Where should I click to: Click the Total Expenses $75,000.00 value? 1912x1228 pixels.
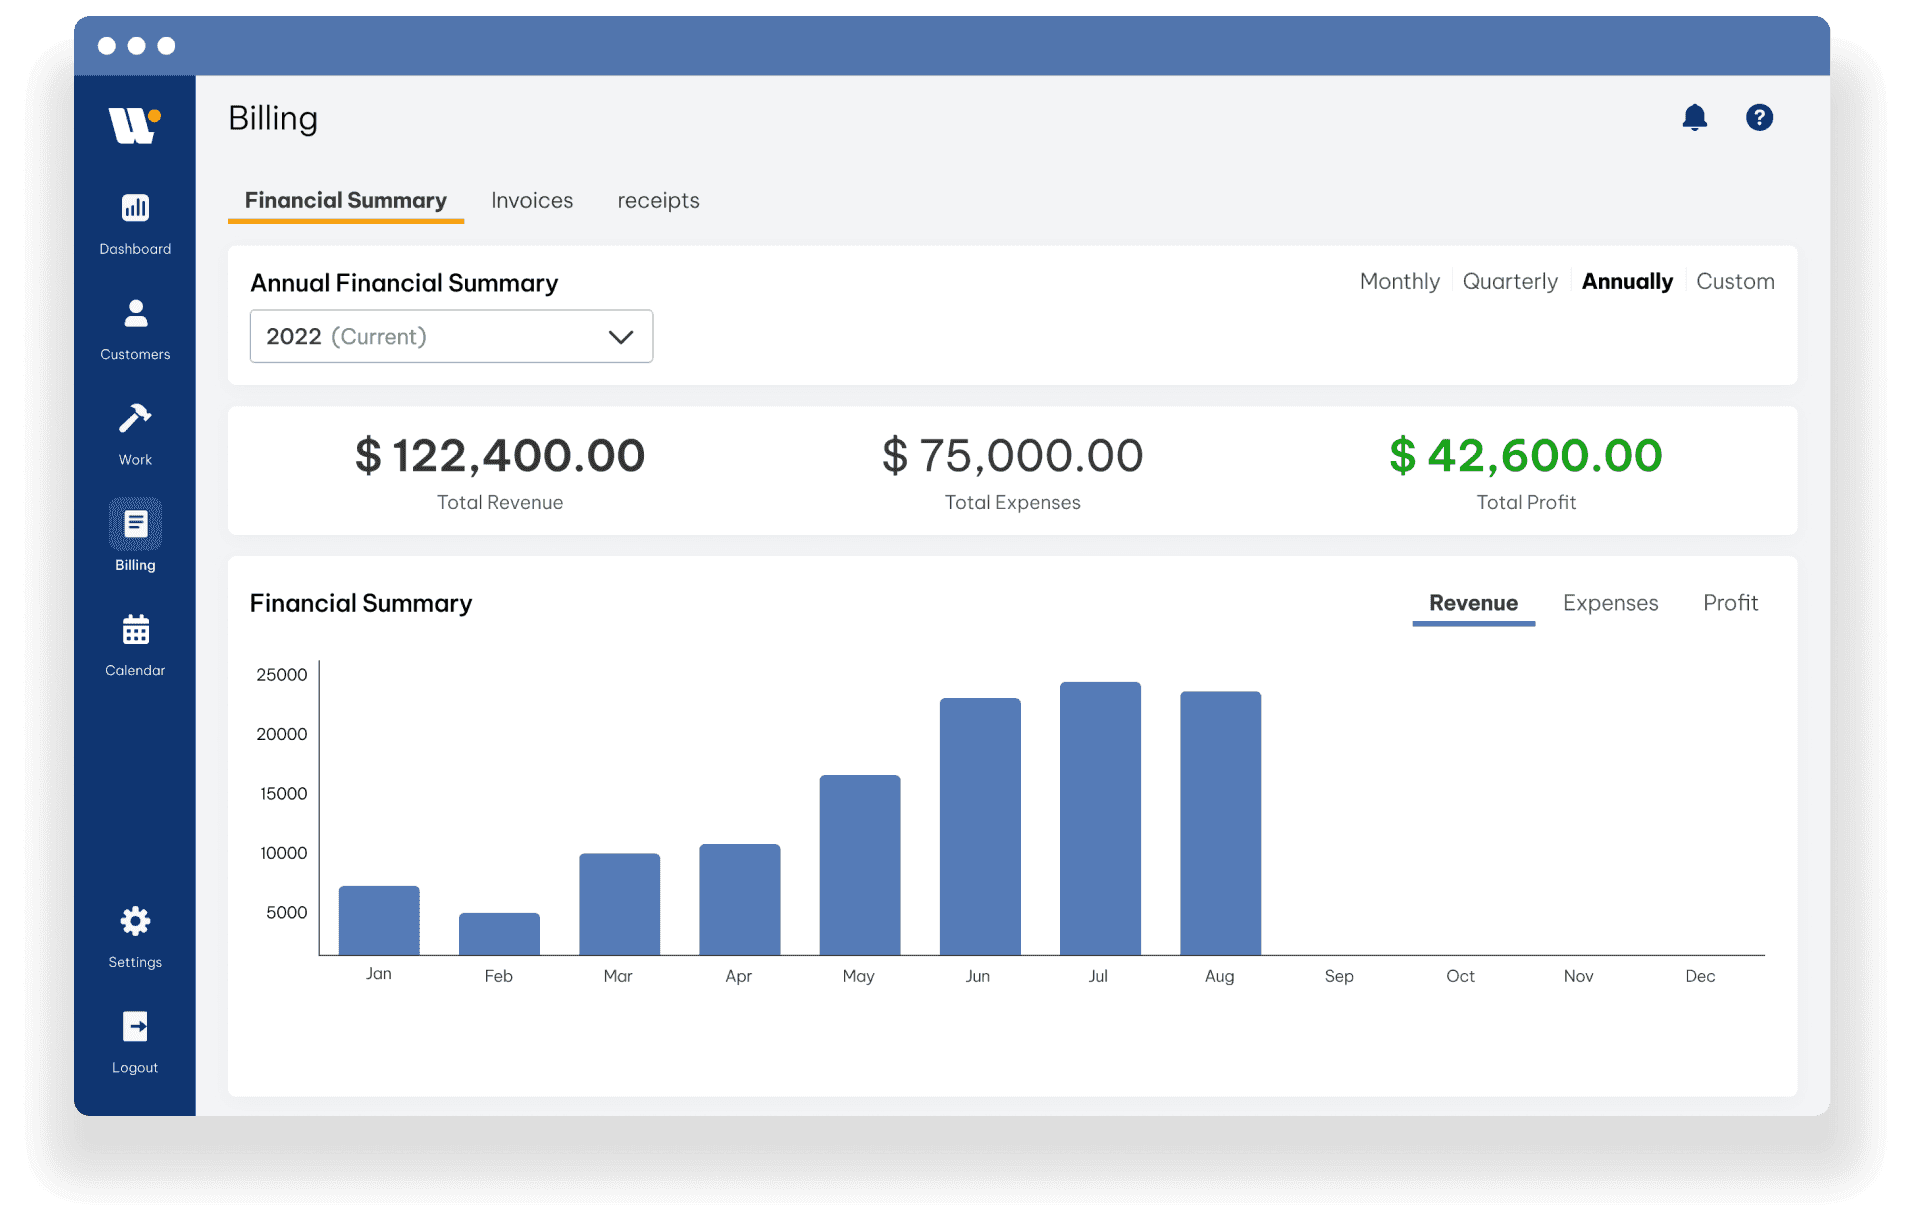point(1012,456)
